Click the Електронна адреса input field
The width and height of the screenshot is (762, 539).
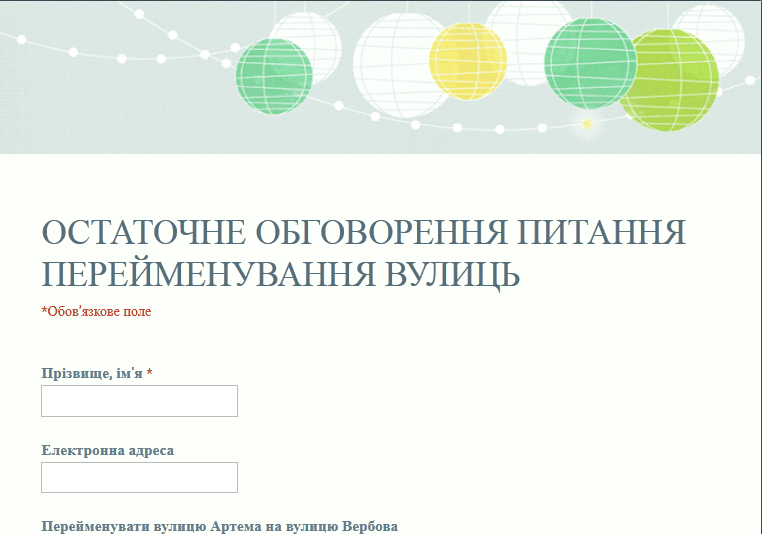click(139, 477)
